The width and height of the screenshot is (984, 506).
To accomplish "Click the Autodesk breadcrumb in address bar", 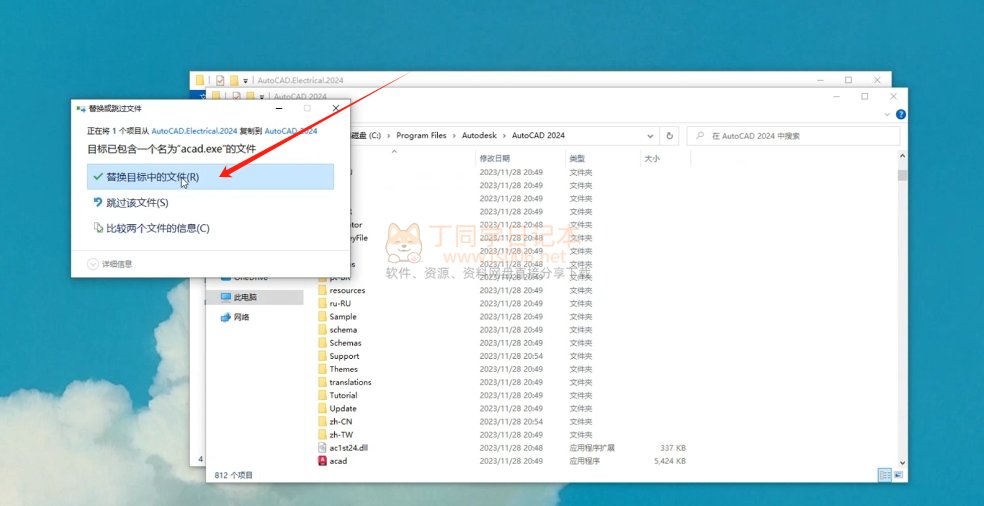I will (479, 135).
